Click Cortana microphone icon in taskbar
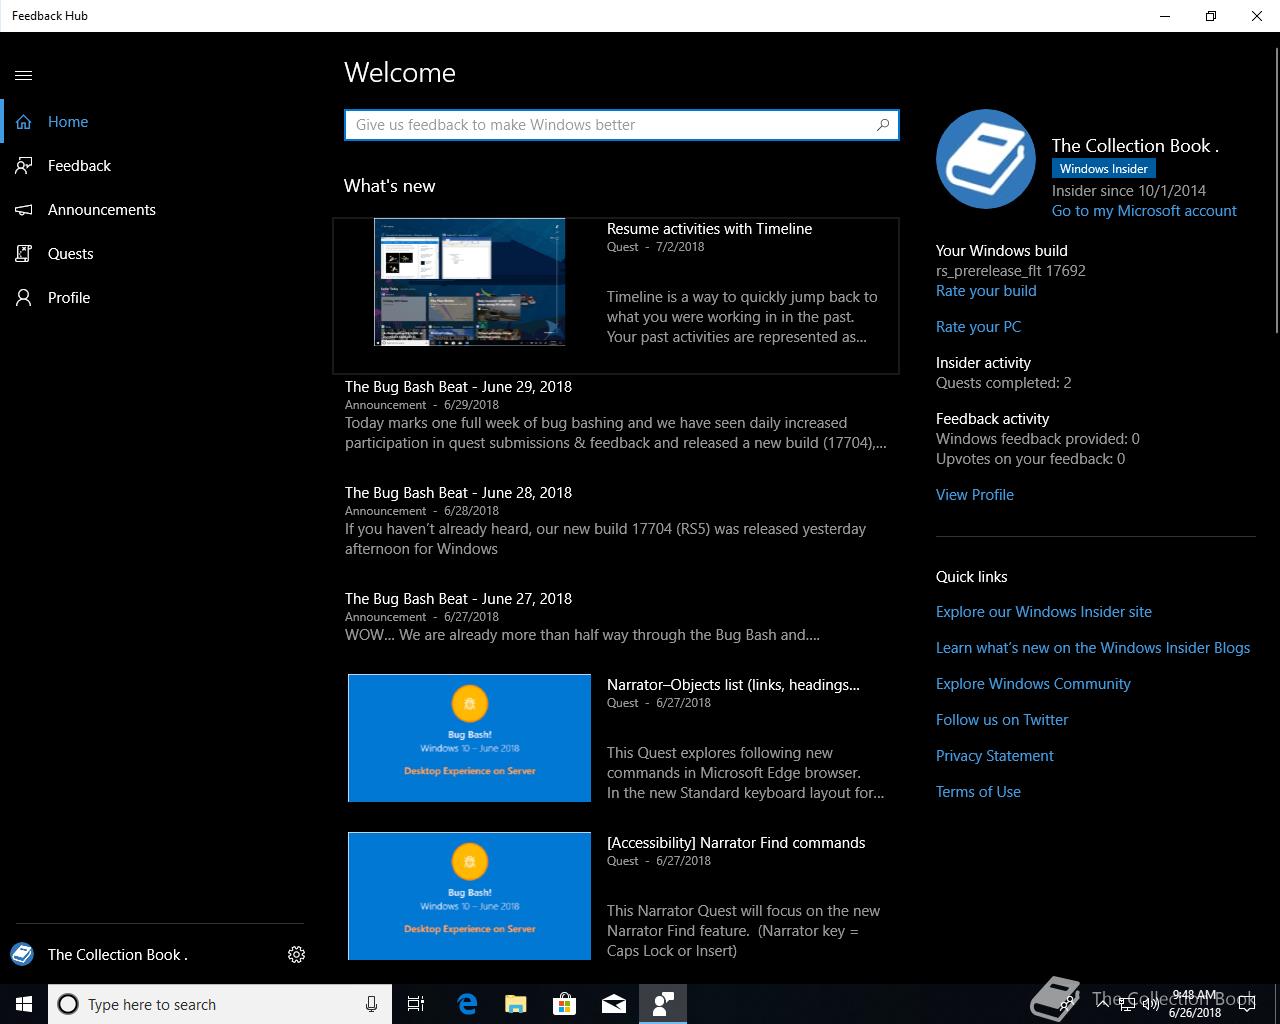The width and height of the screenshot is (1280, 1024). click(x=371, y=1004)
